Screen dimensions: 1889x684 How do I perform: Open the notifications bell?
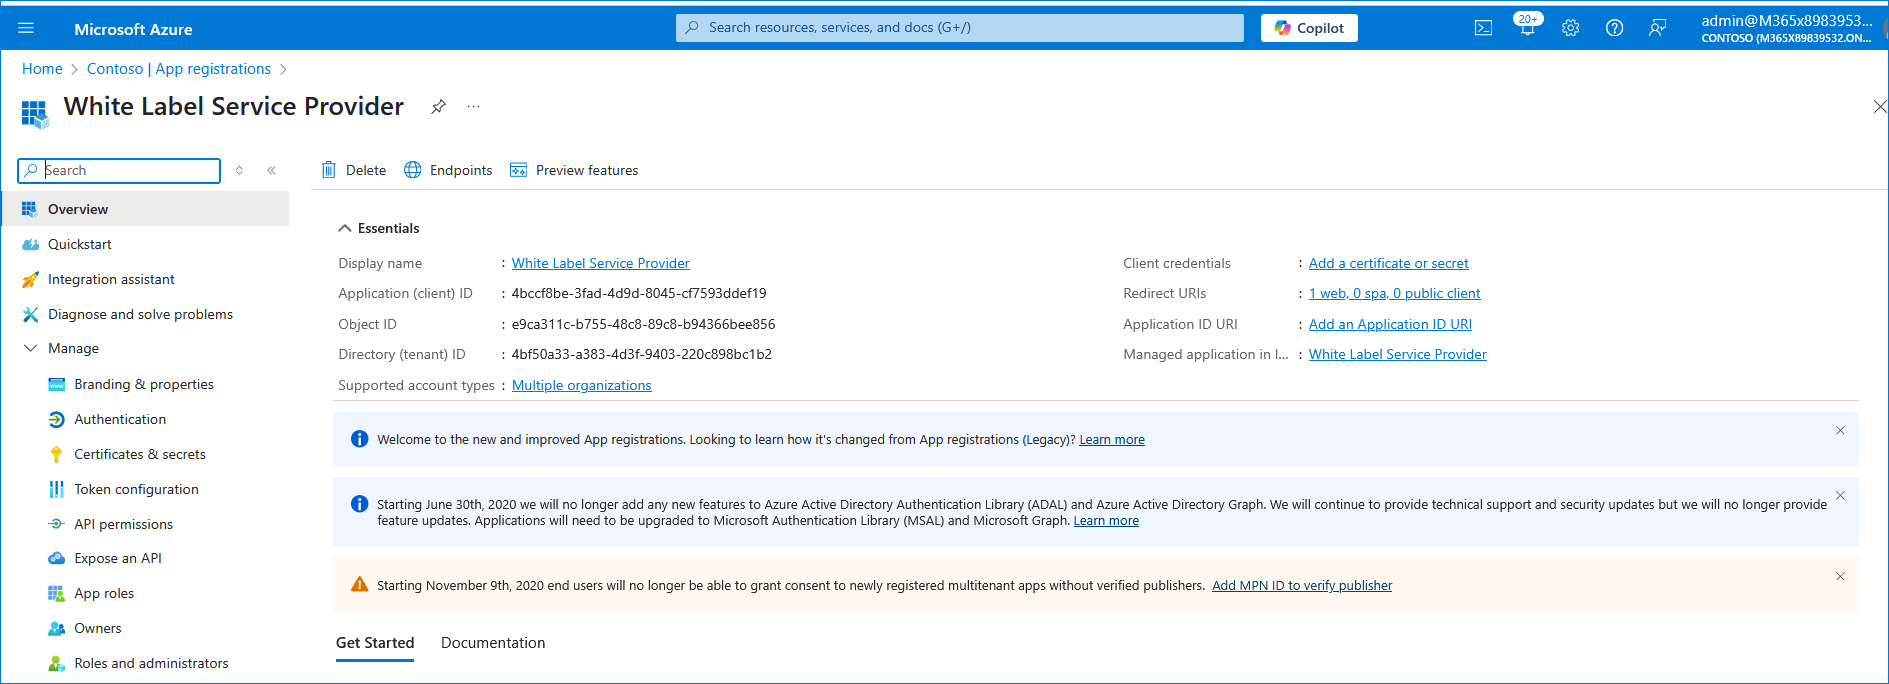click(x=1526, y=28)
